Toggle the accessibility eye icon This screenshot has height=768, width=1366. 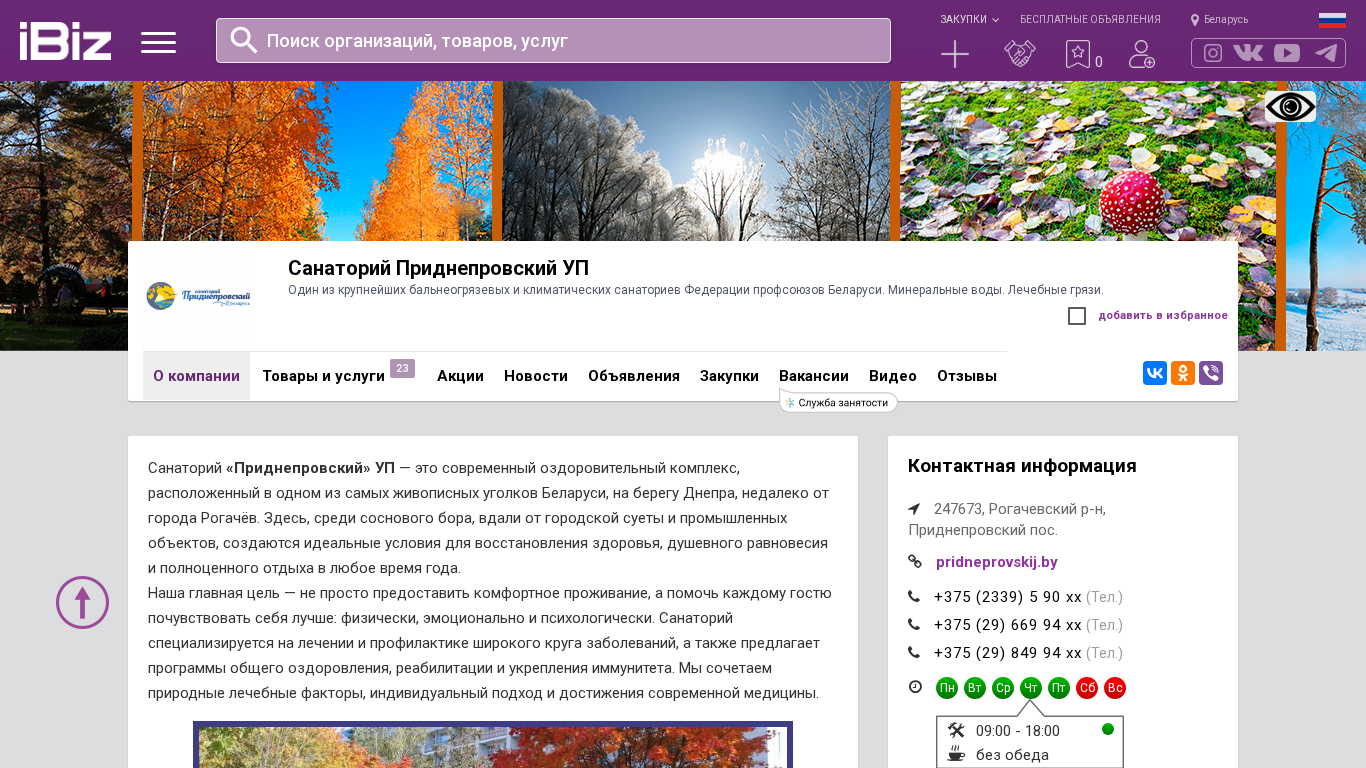click(x=1290, y=107)
